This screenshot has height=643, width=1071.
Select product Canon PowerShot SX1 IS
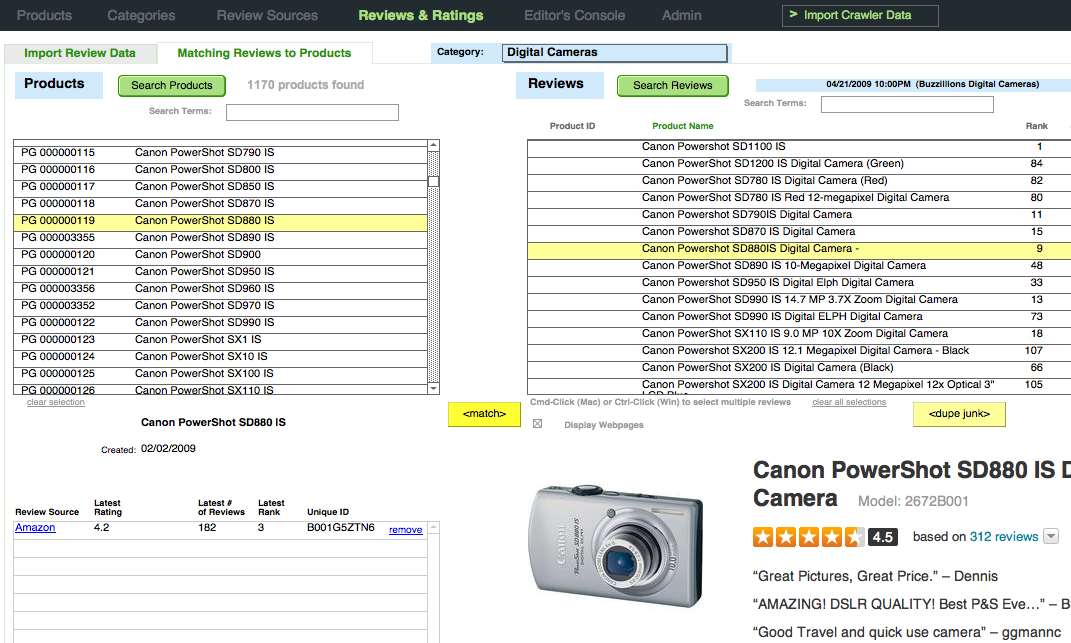221,340
